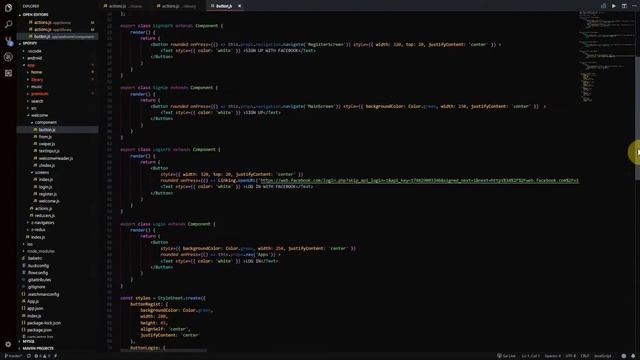Collapse the SPOTIFY project section
The height and width of the screenshot is (360, 640).
pos(29,43)
